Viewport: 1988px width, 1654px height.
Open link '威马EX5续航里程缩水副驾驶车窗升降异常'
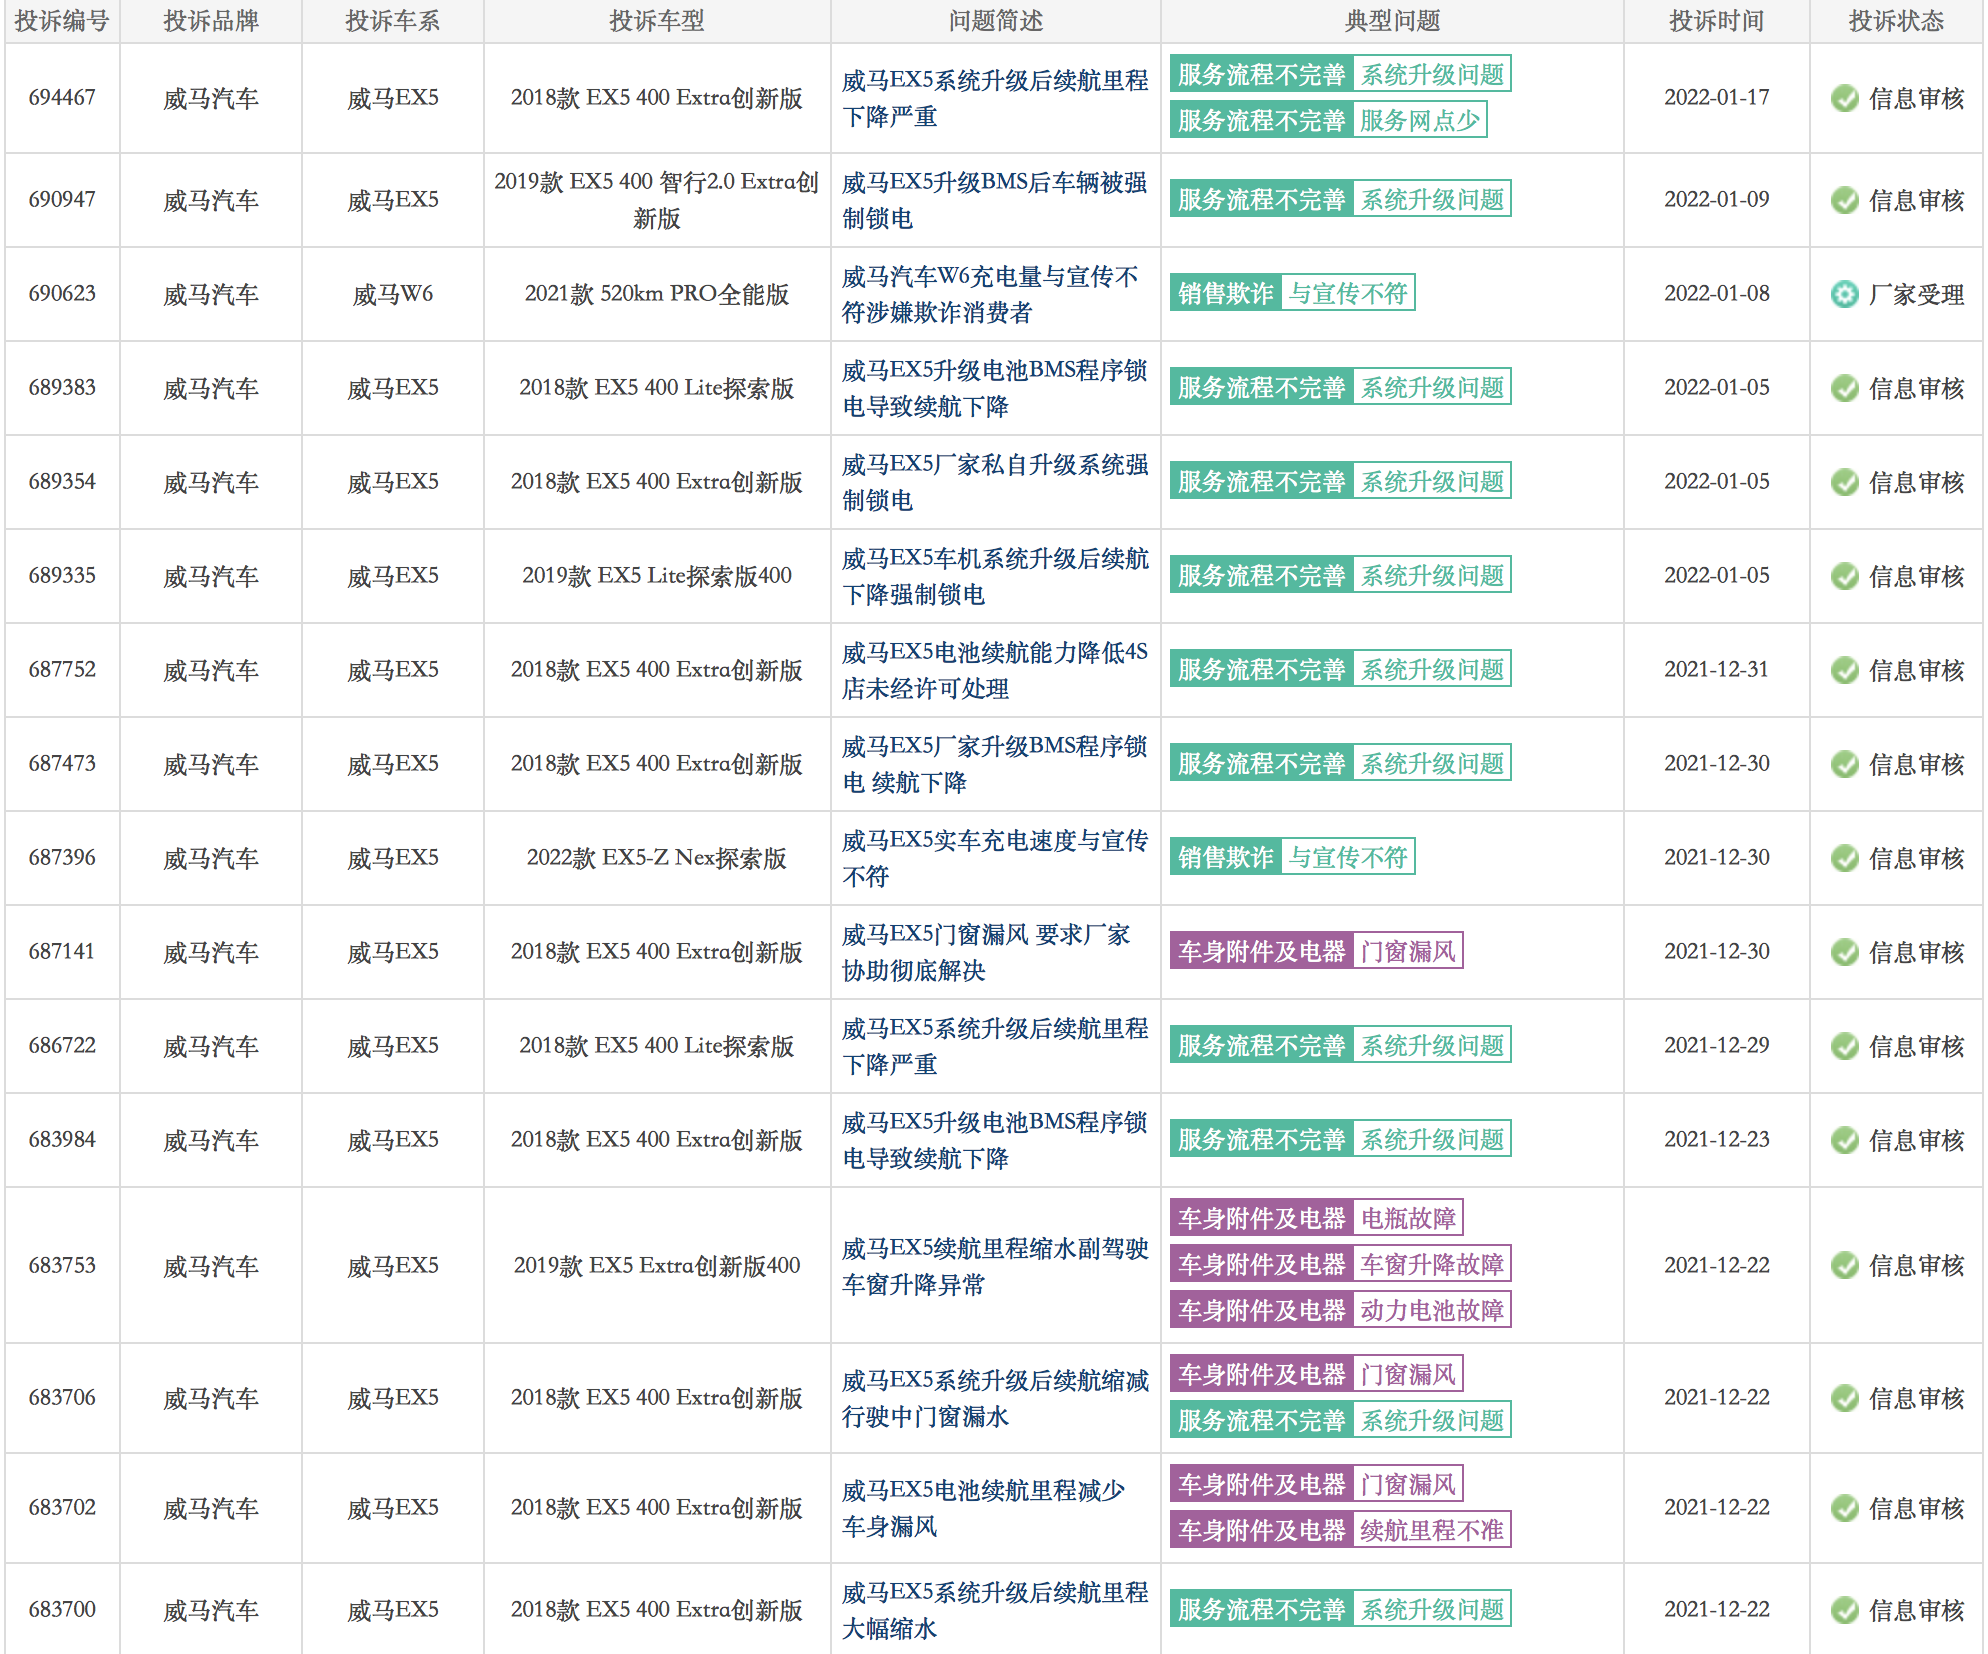(x=995, y=1266)
